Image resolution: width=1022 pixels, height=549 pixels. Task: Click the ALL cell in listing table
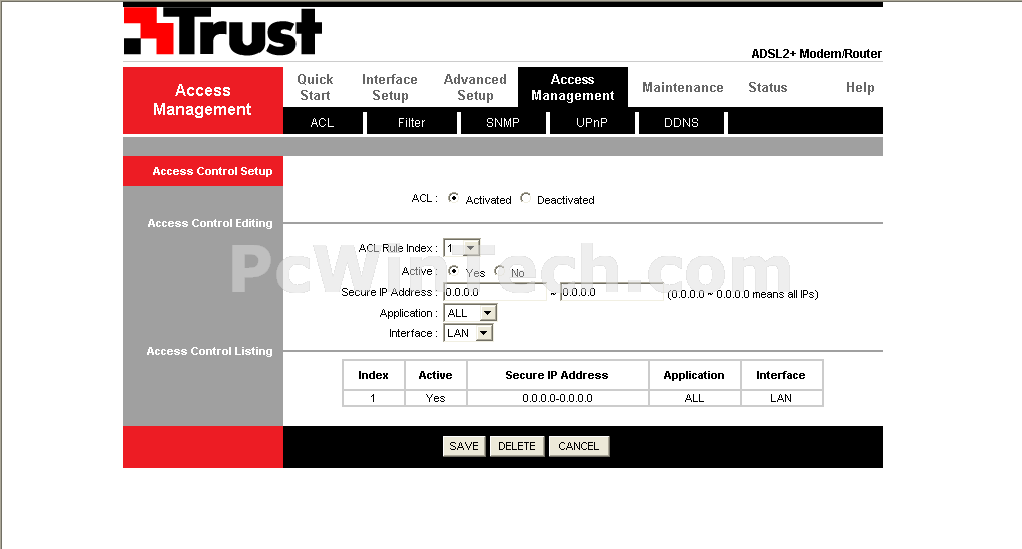[694, 398]
